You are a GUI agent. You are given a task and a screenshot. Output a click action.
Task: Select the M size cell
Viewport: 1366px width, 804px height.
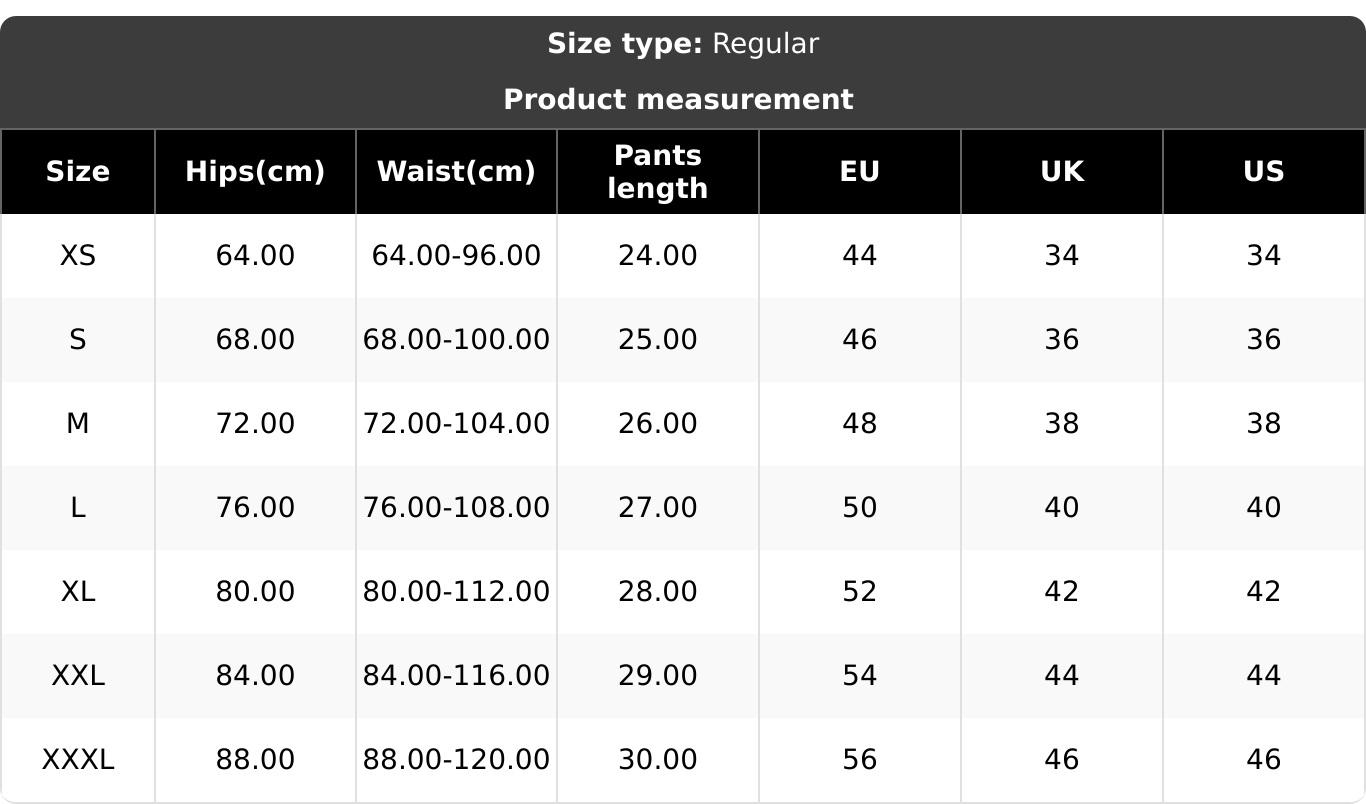pos(78,424)
